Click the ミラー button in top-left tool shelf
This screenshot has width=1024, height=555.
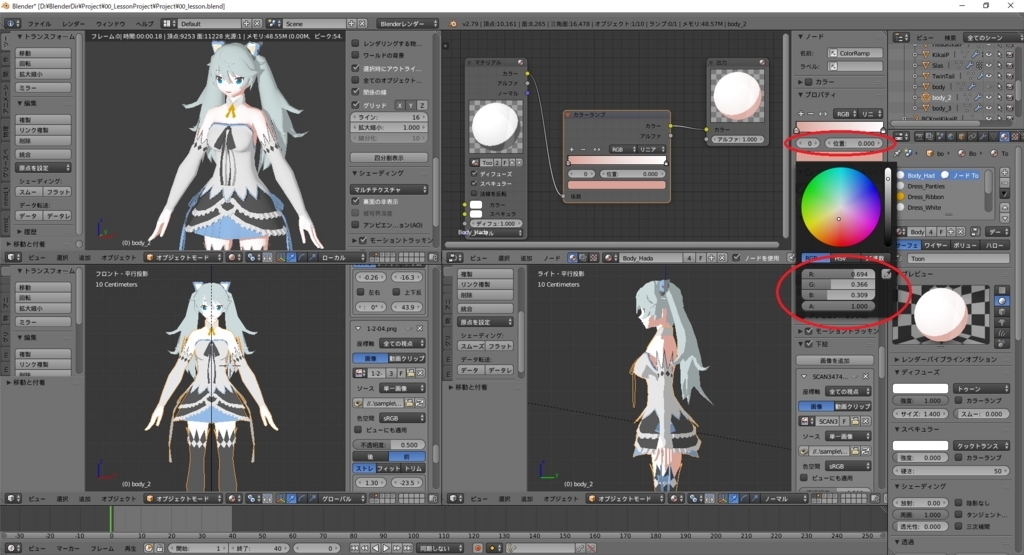tap(43, 87)
